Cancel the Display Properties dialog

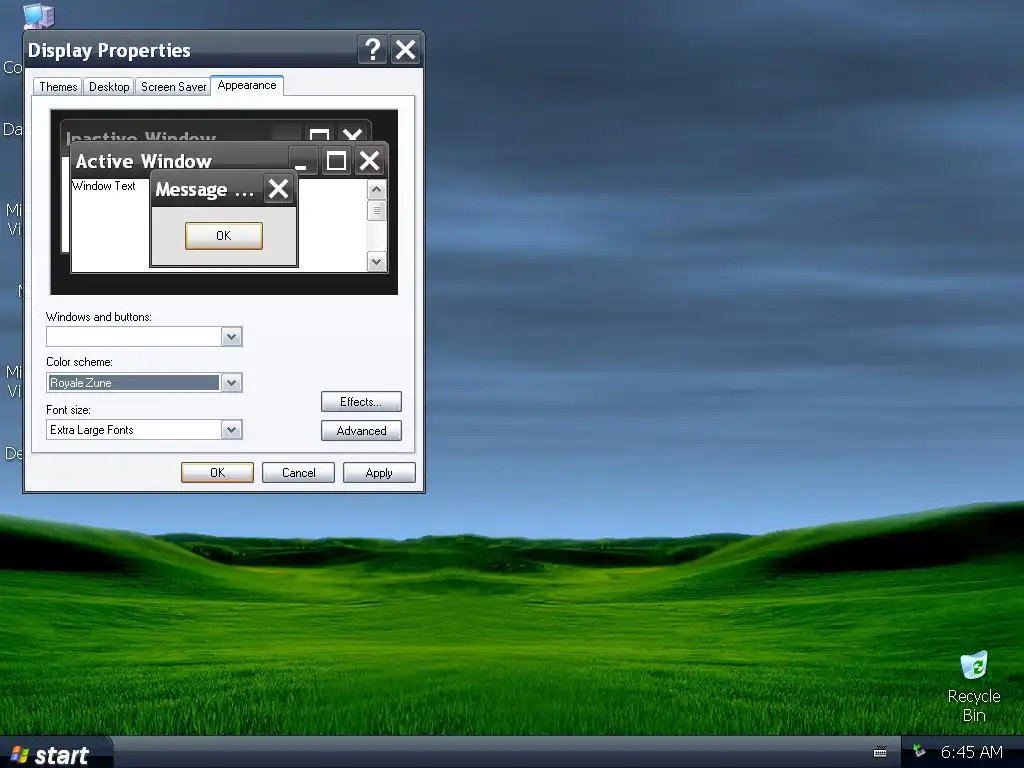pos(298,473)
